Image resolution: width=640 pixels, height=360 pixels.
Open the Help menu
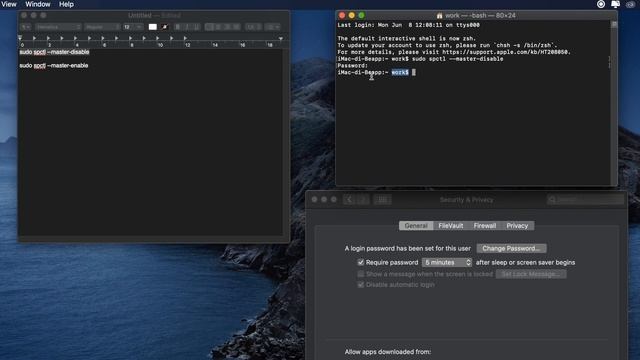[x=66, y=4]
